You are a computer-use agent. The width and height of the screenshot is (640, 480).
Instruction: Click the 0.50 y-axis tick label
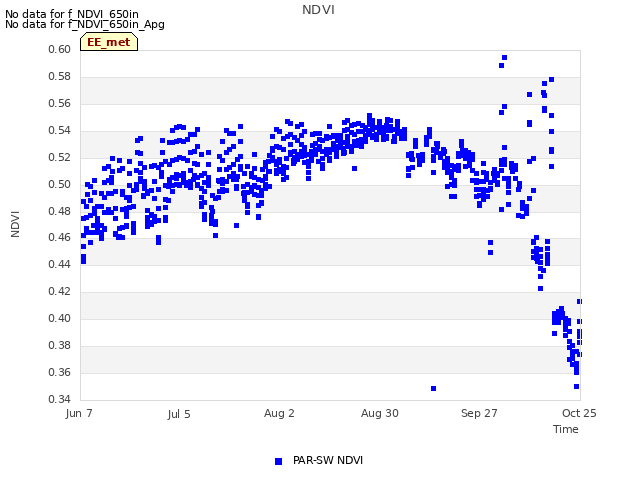point(60,184)
